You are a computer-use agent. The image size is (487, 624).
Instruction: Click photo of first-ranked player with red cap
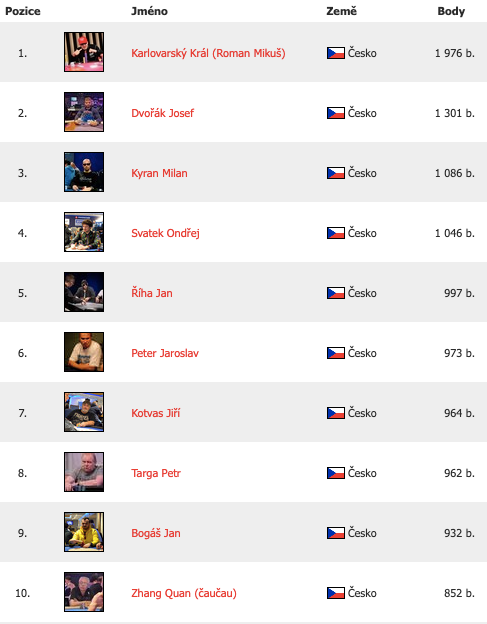pos(84,52)
